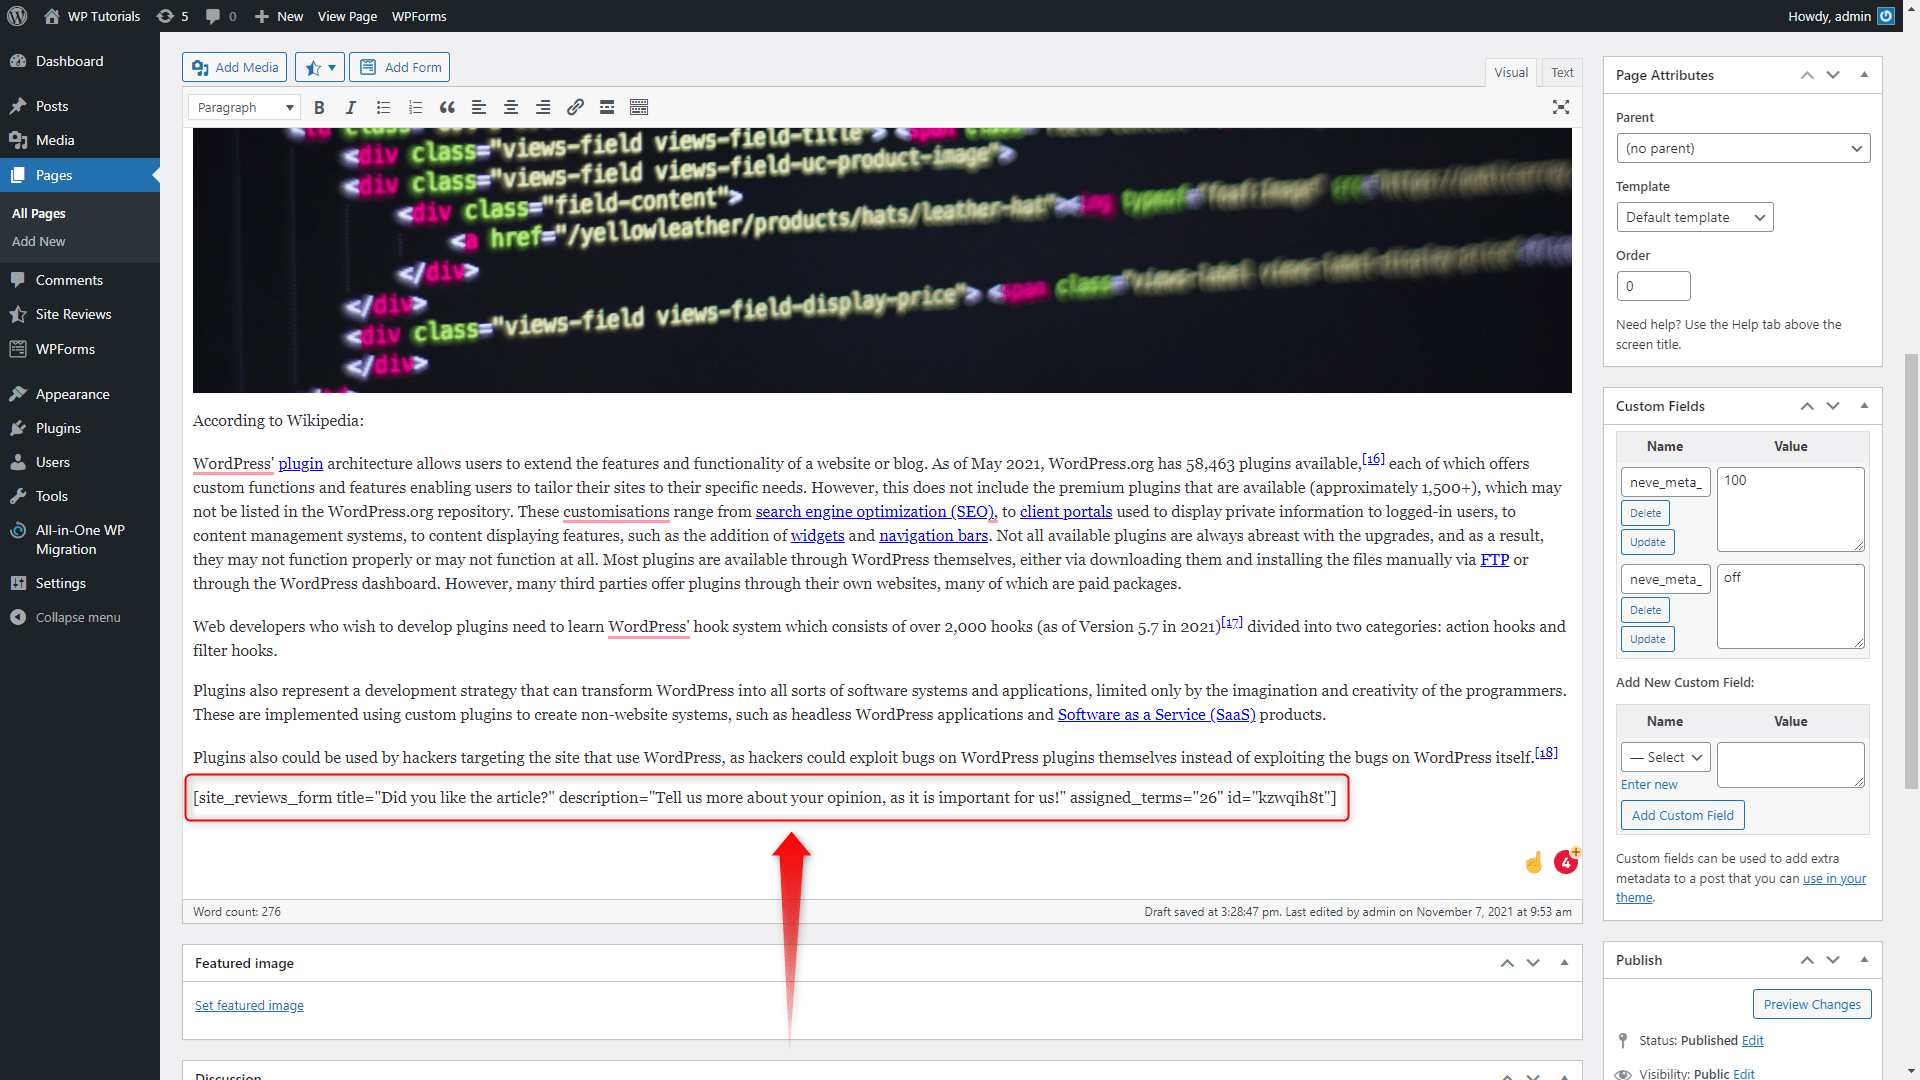Viewport: 1920px width, 1080px height.
Task: Click the Add Form button icon
Action: point(367,67)
